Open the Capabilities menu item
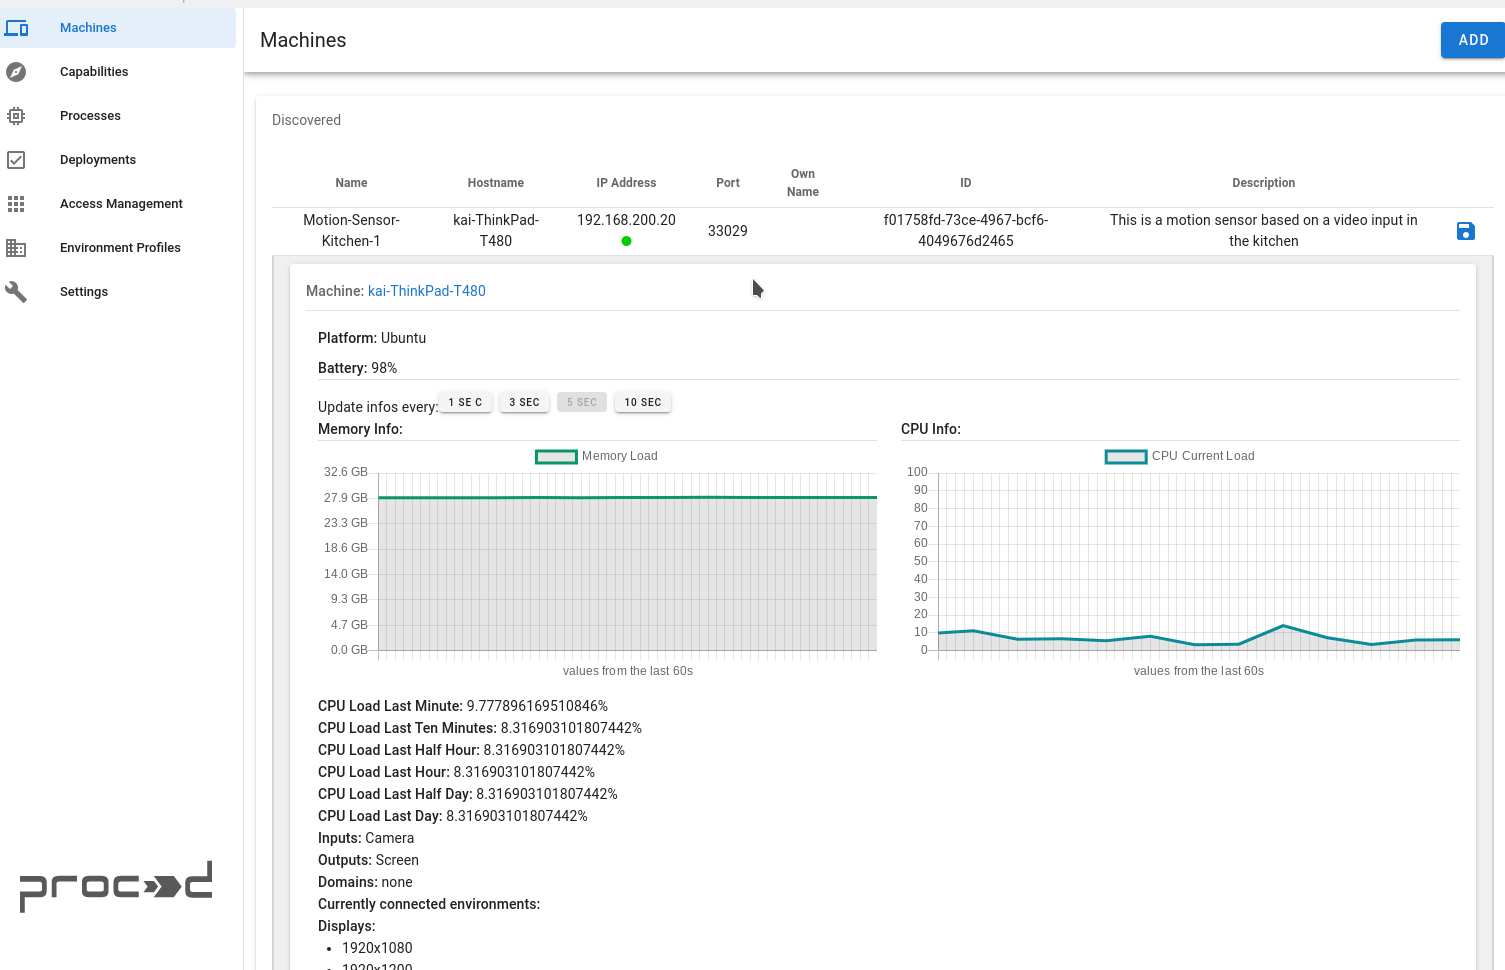 [x=94, y=72]
